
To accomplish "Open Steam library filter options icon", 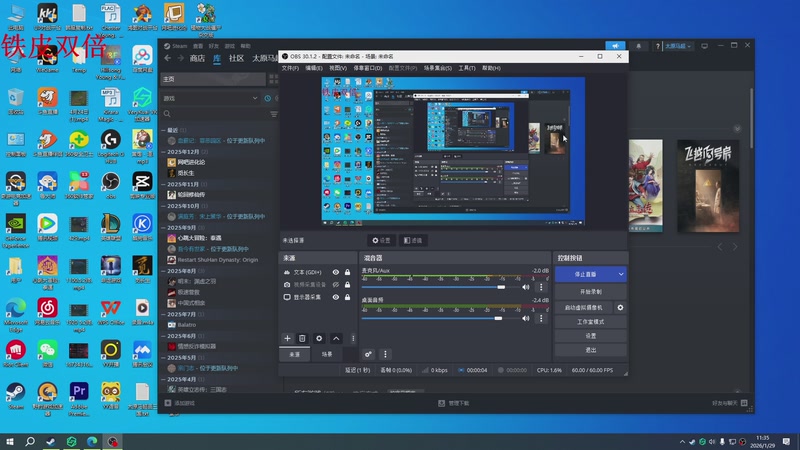I will [274, 114].
